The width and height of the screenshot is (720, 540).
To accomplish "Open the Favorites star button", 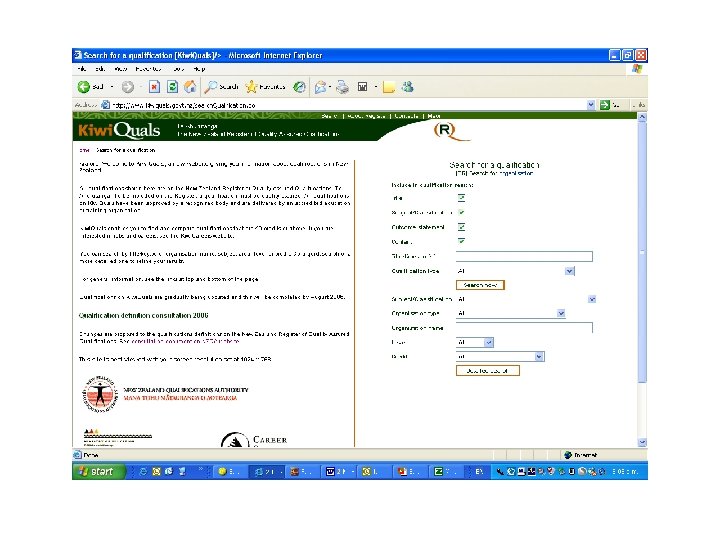I will (x=265, y=87).
